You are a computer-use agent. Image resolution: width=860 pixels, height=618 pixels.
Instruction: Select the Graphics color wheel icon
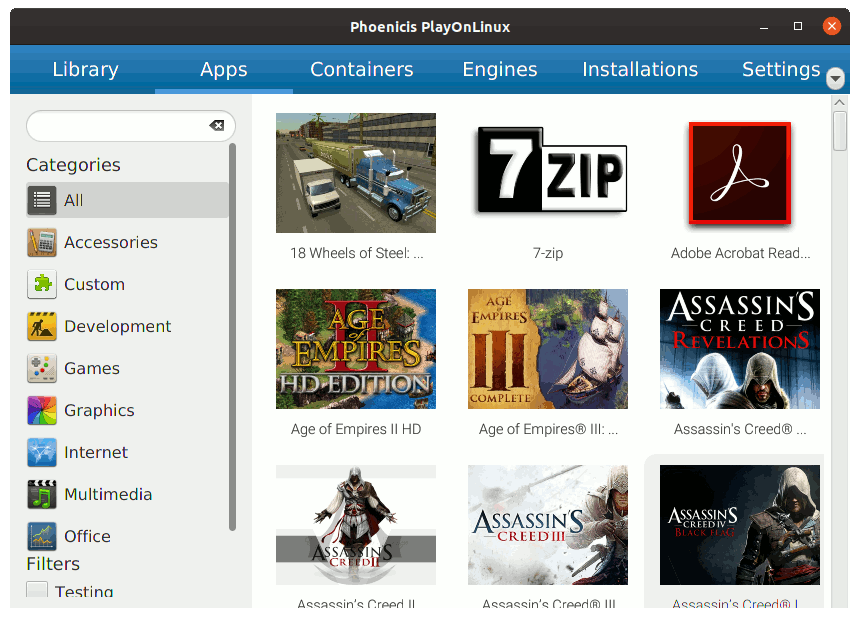click(42, 410)
